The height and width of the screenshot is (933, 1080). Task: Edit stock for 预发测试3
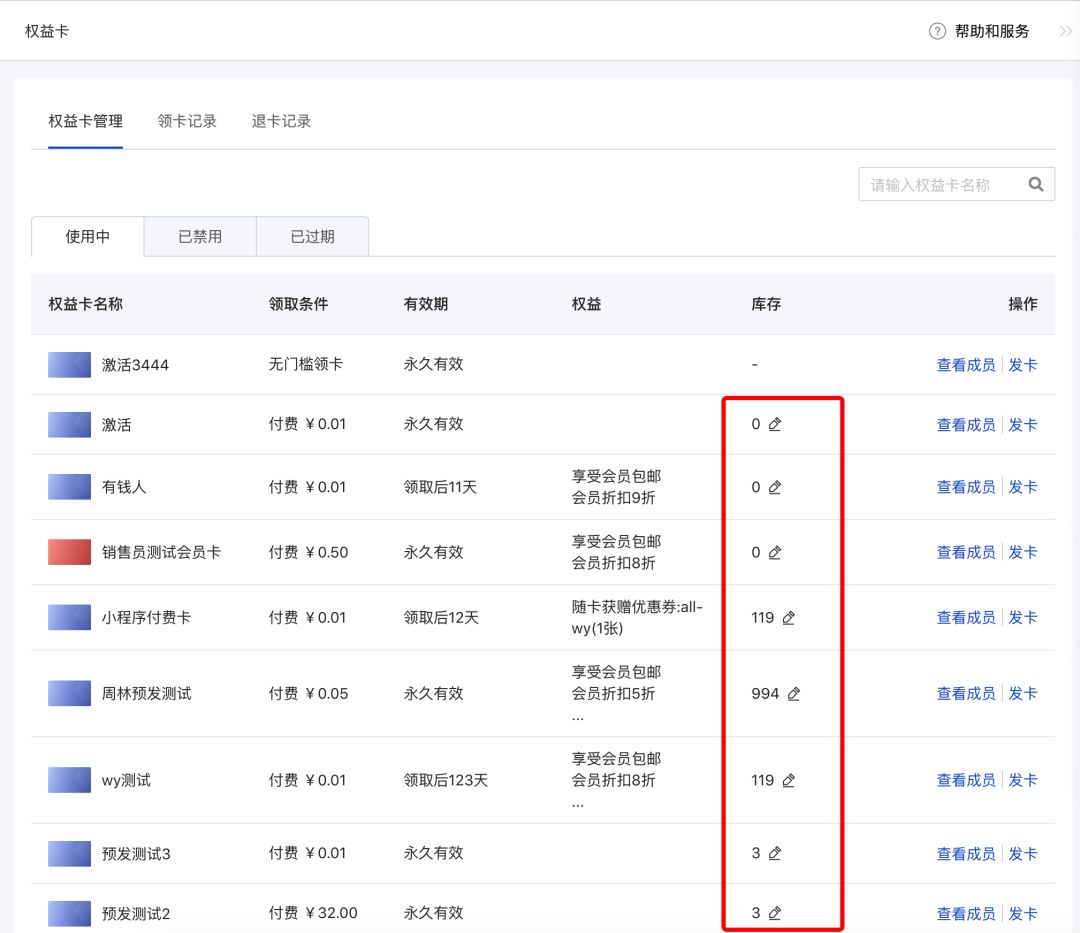(x=775, y=853)
